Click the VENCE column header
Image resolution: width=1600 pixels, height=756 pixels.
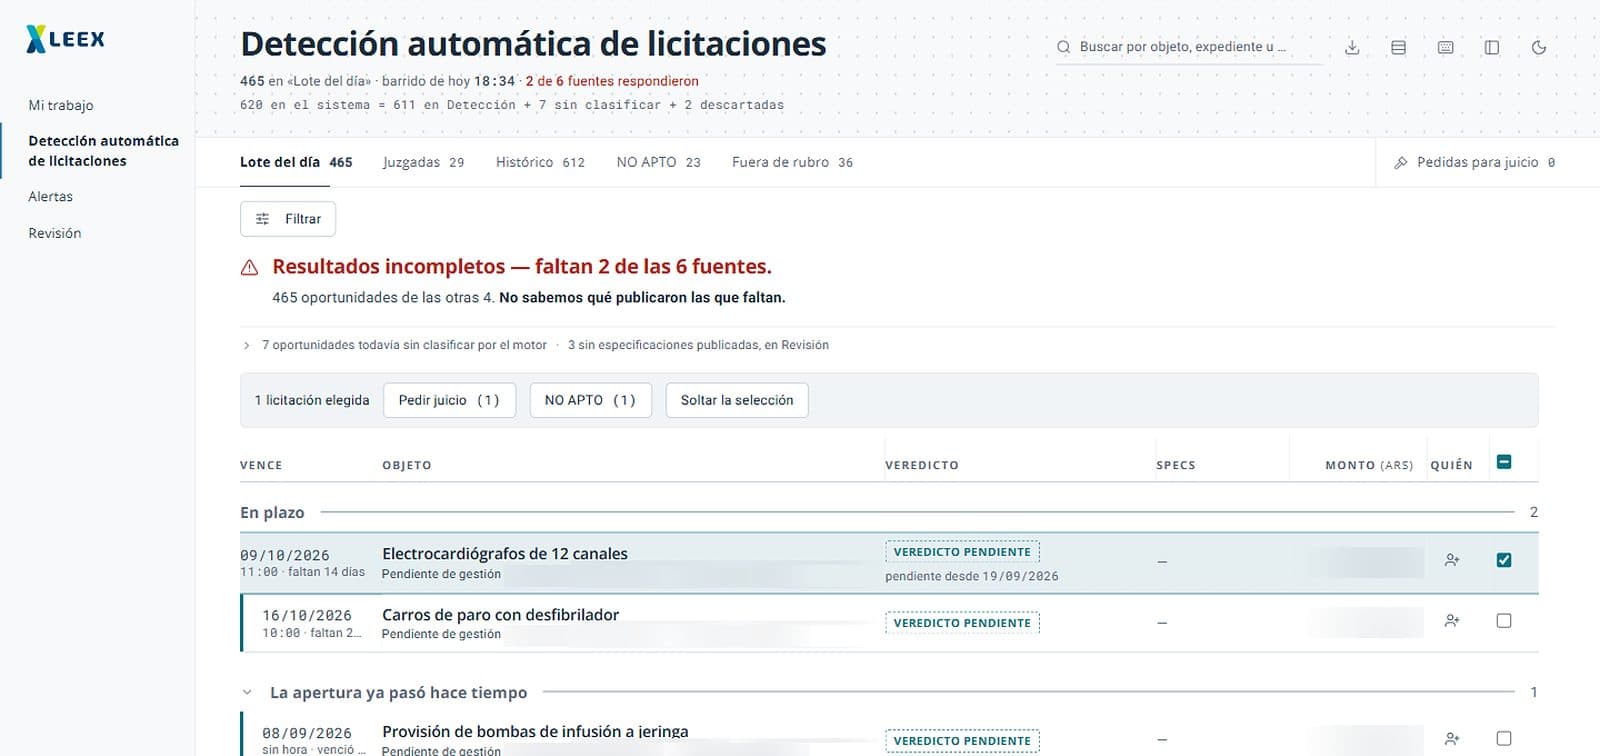click(261, 465)
